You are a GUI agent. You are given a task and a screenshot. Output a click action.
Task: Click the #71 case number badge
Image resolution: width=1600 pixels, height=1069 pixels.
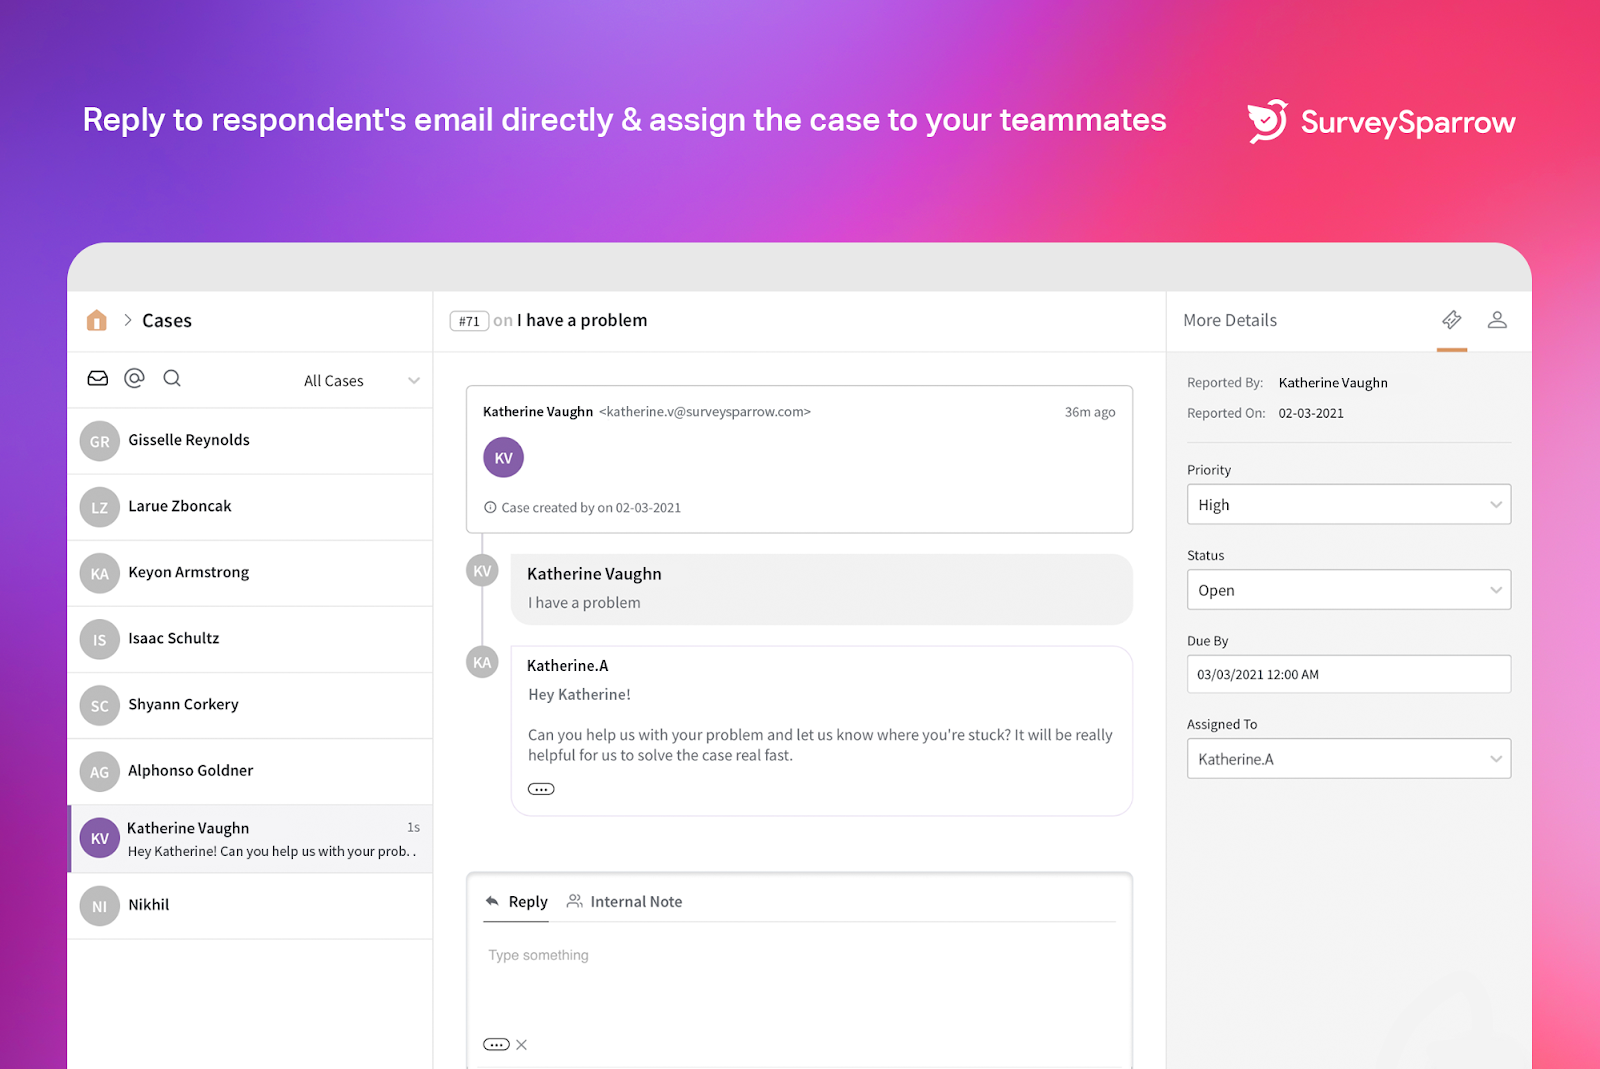coord(469,321)
